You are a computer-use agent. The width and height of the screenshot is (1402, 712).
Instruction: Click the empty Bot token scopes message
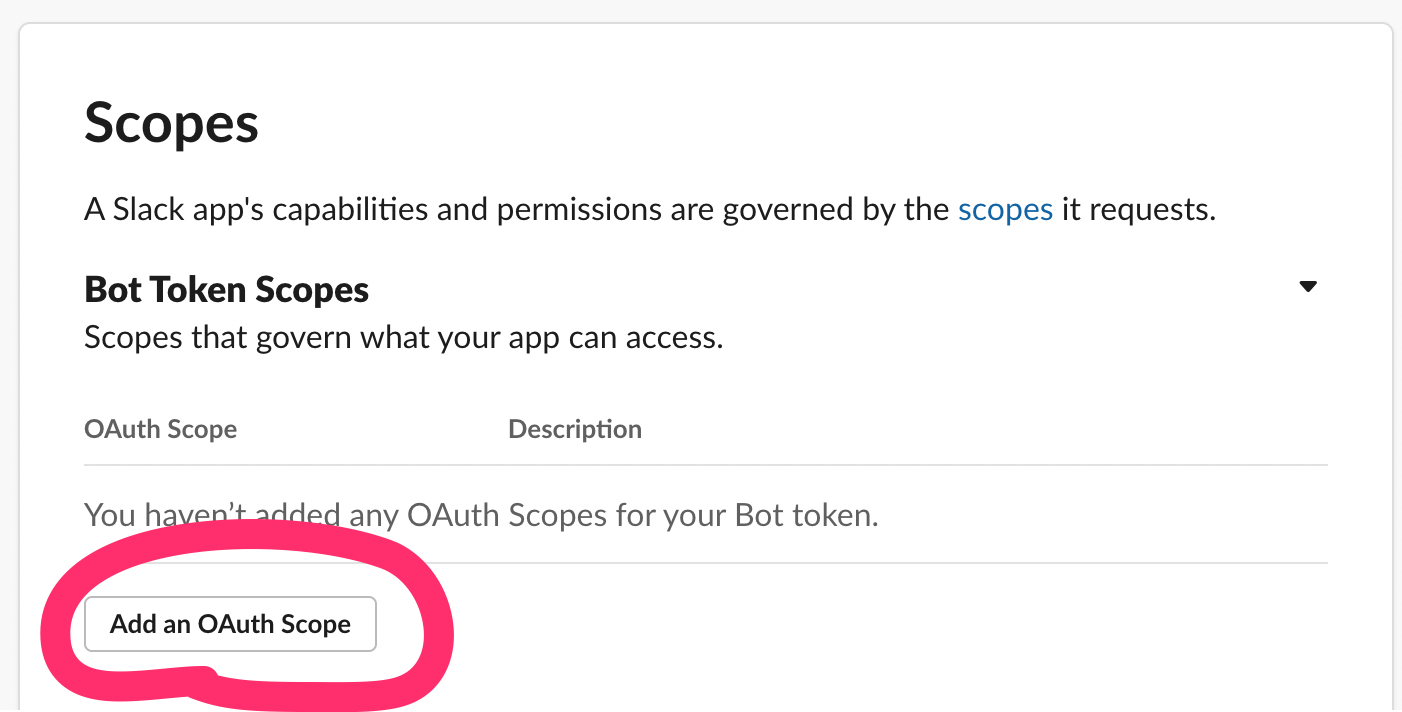point(481,515)
